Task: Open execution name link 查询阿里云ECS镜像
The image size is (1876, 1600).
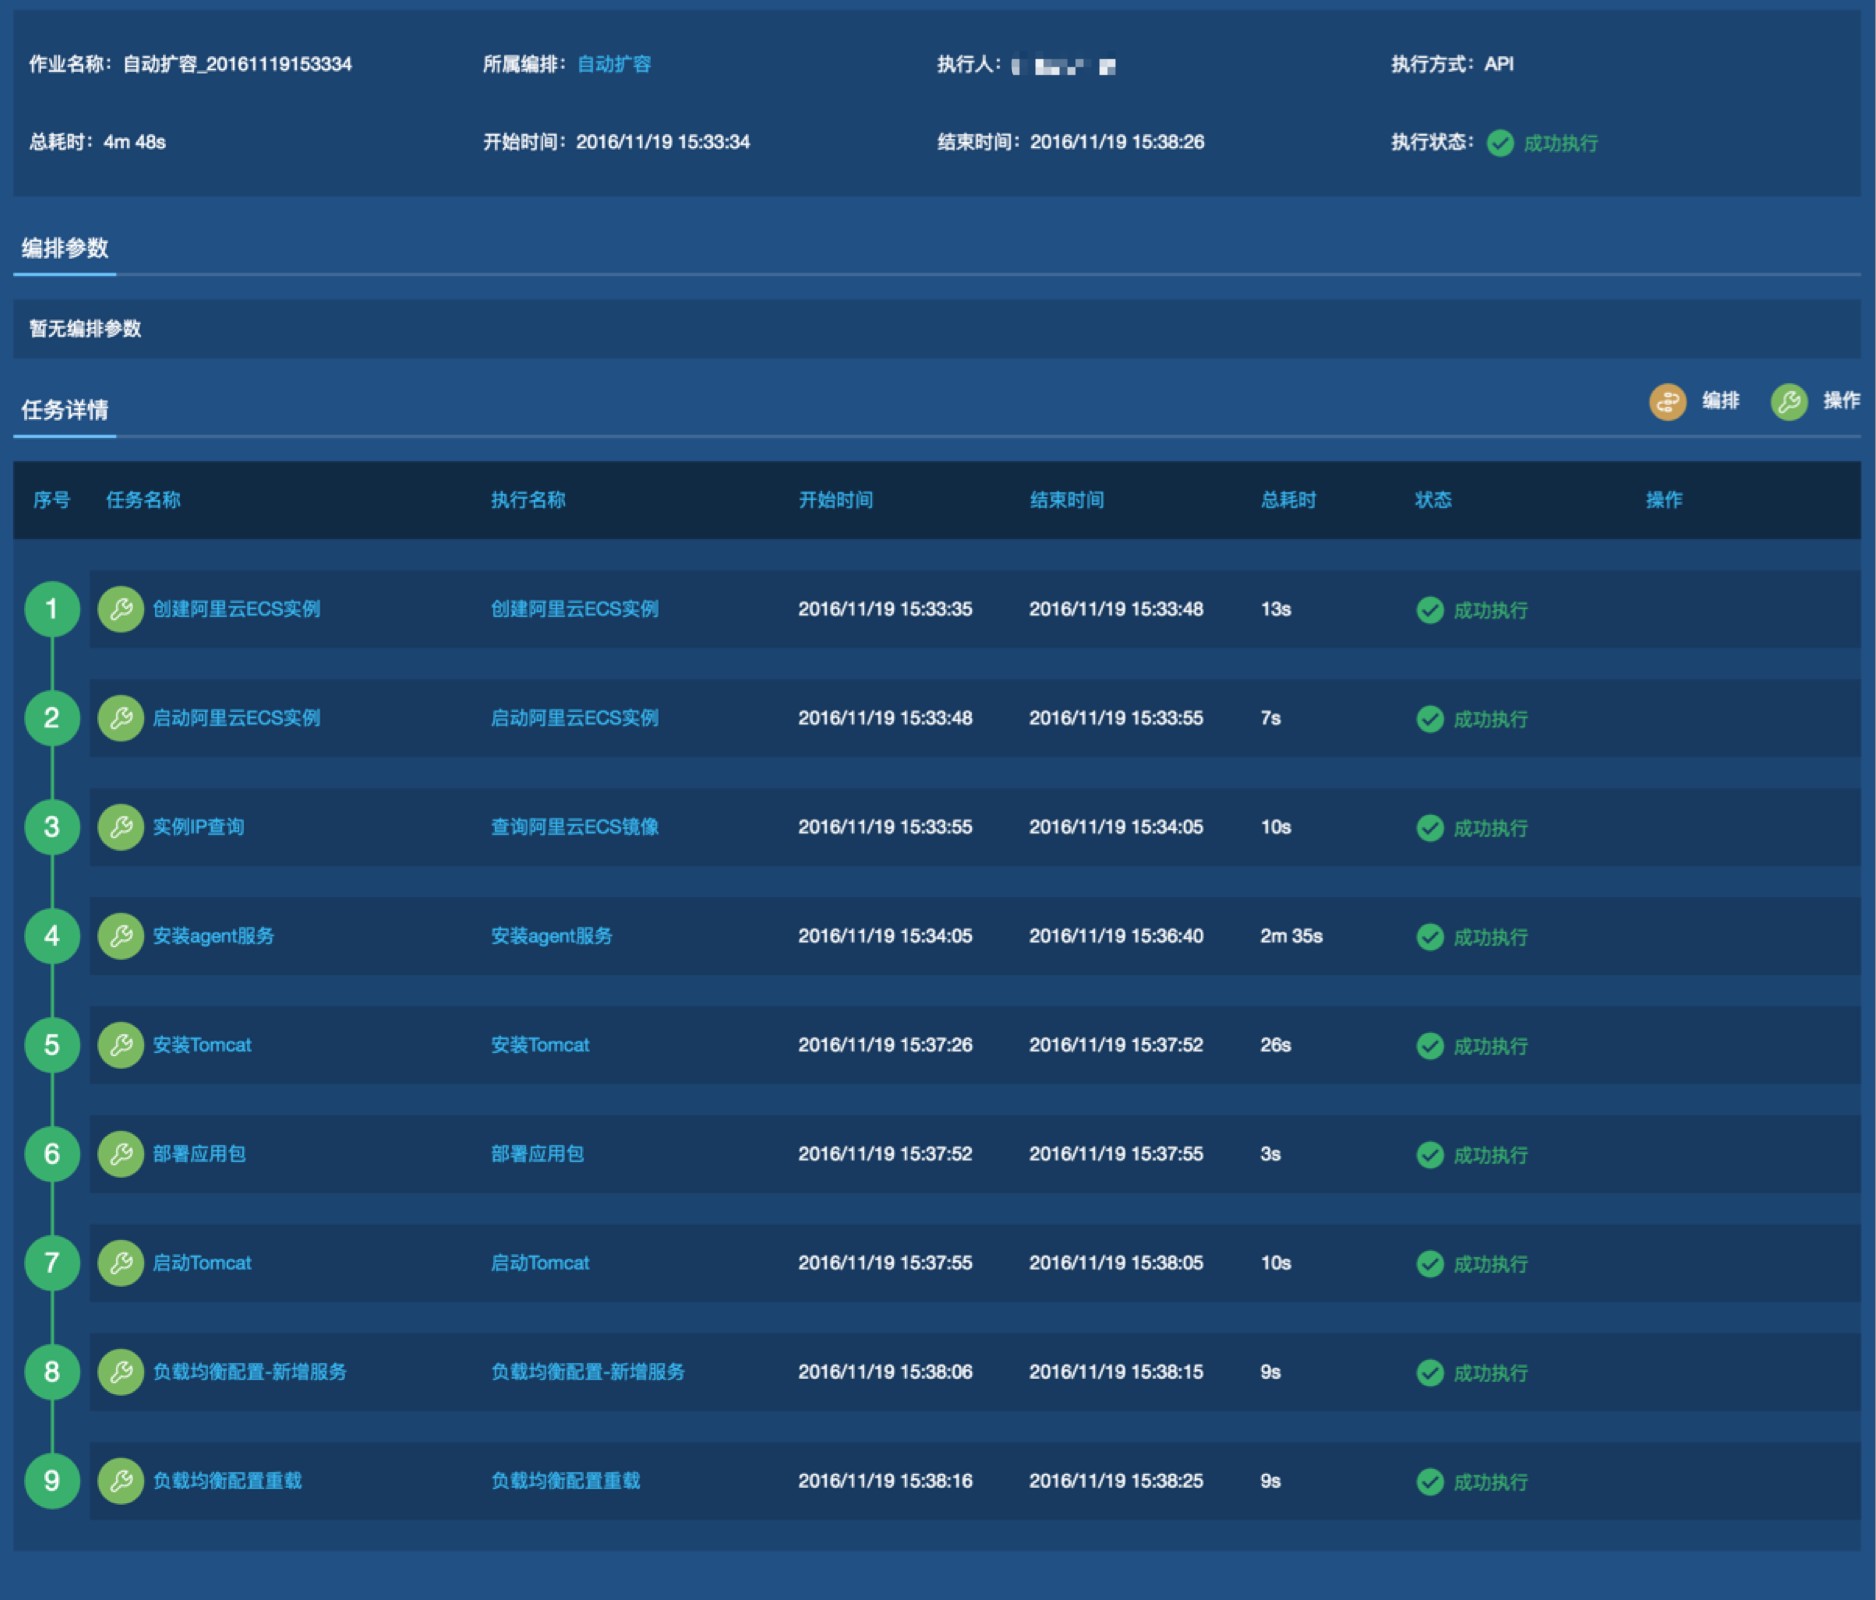Action: pos(574,827)
